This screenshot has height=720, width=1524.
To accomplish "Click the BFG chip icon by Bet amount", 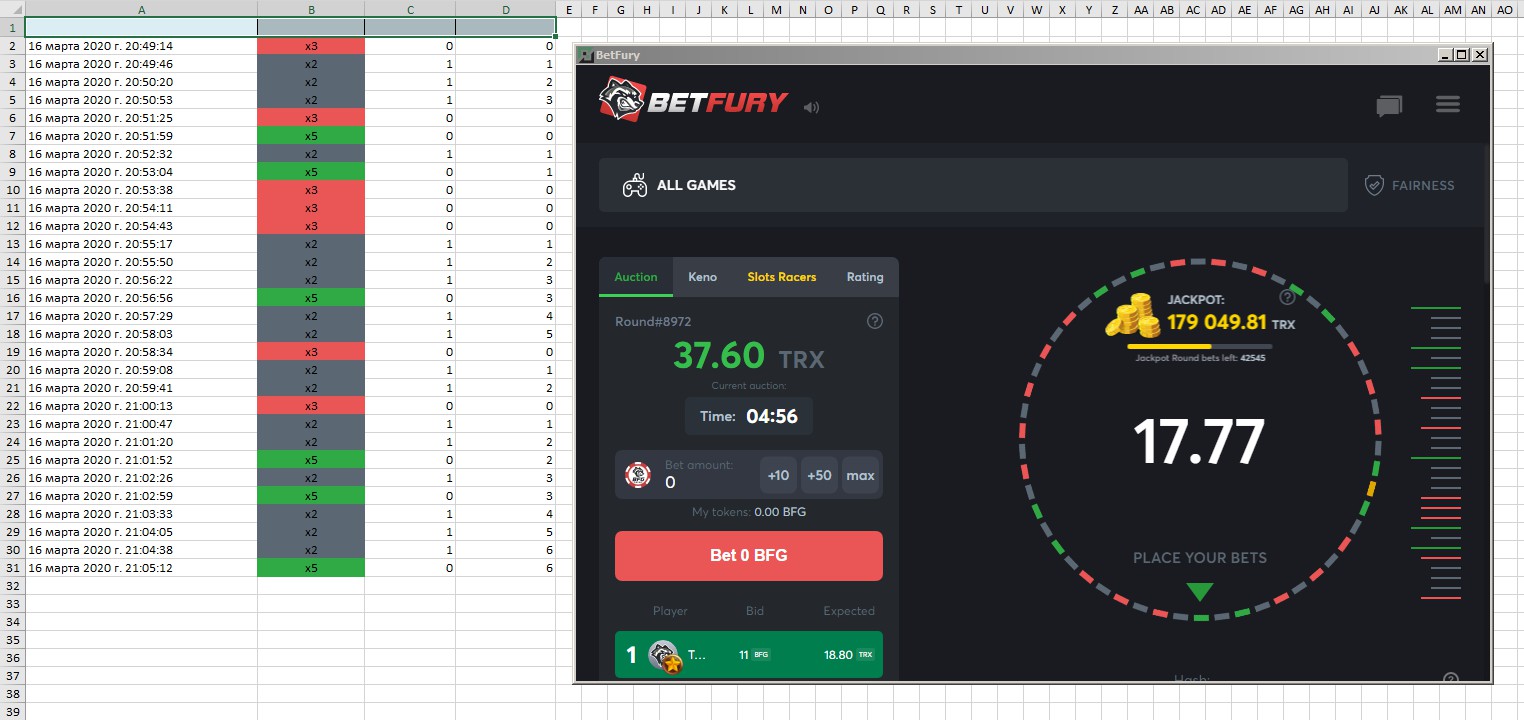I will point(638,475).
